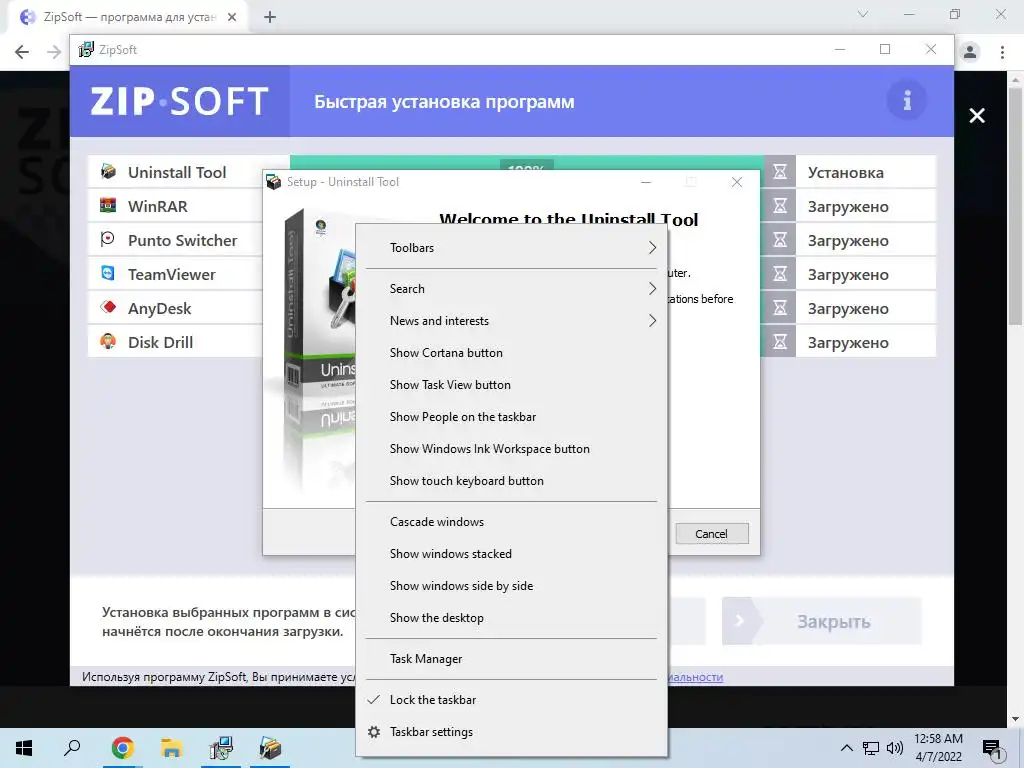Open the Chrome tab search dropdown

point(863,14)
